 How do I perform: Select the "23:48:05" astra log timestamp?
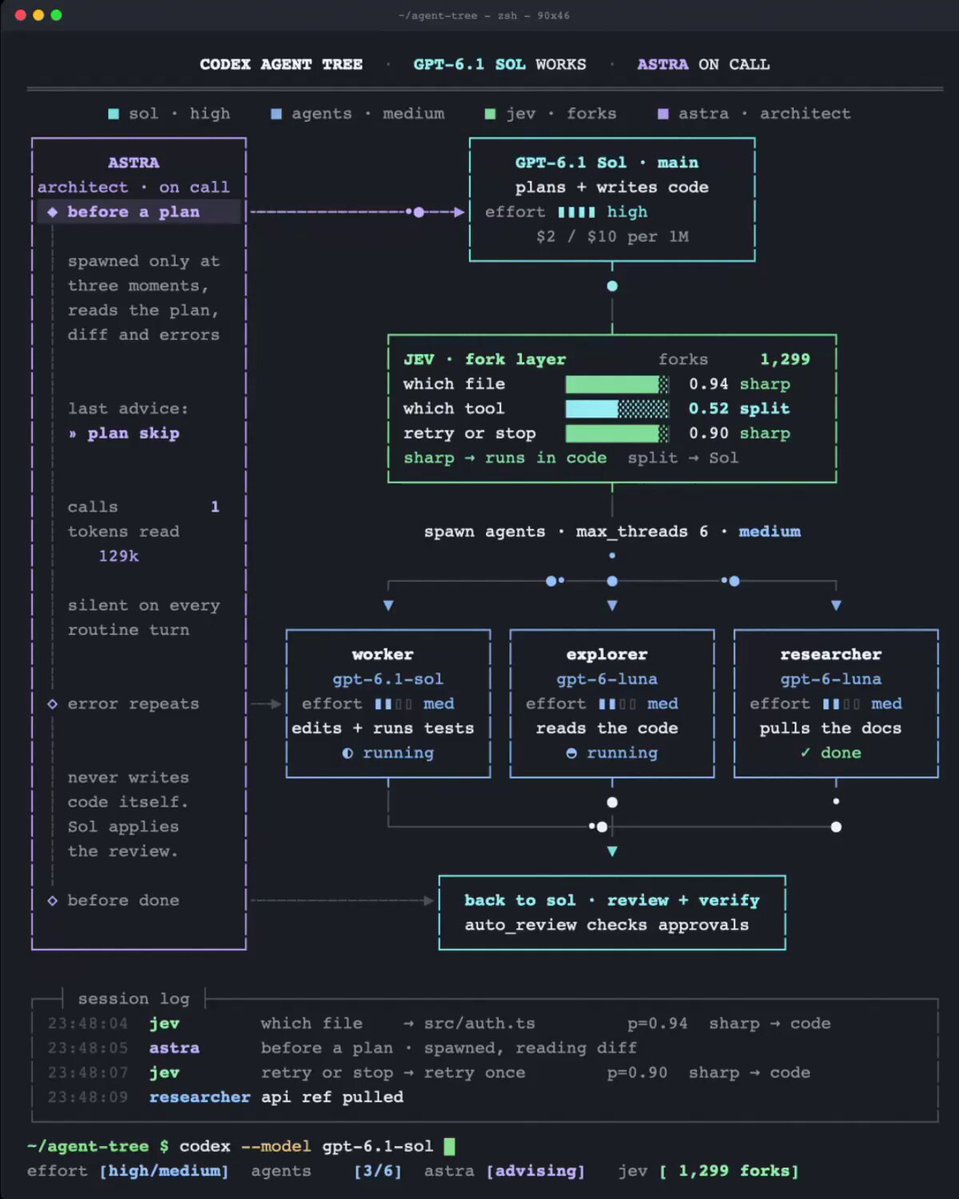coord(88,1048)
